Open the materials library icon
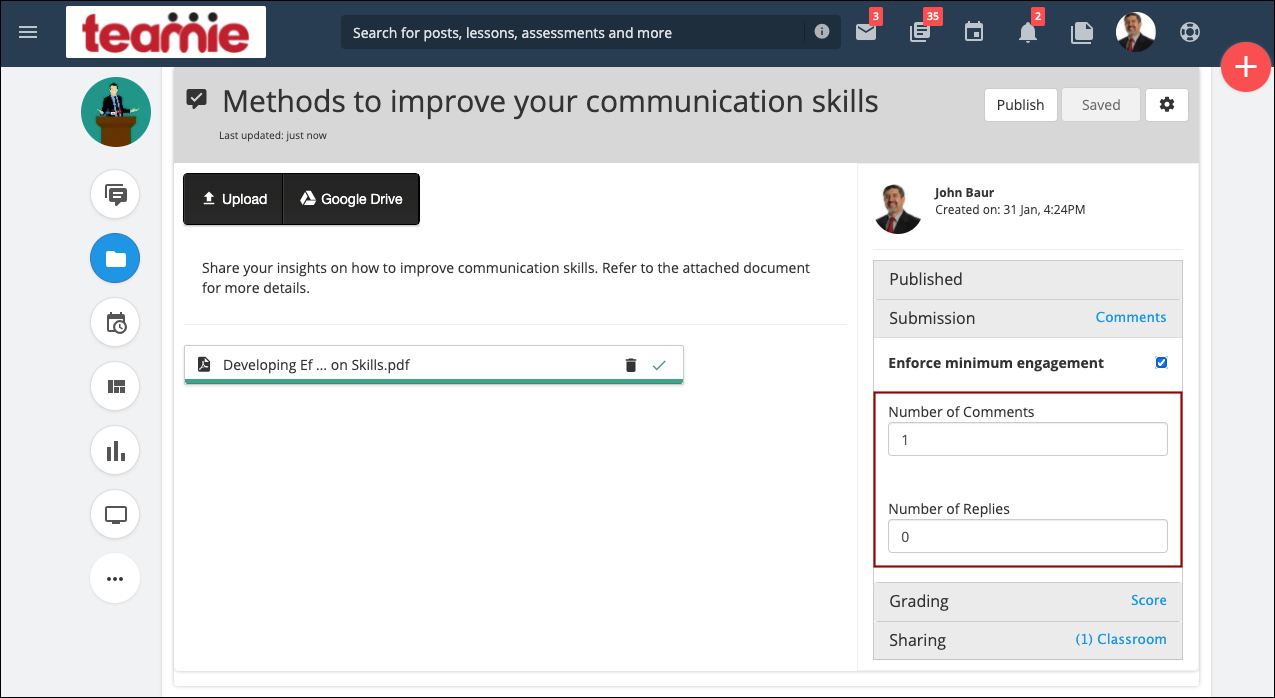Image resolution: width=1275 pixels, height=698 pixels. click(1082, 32)
